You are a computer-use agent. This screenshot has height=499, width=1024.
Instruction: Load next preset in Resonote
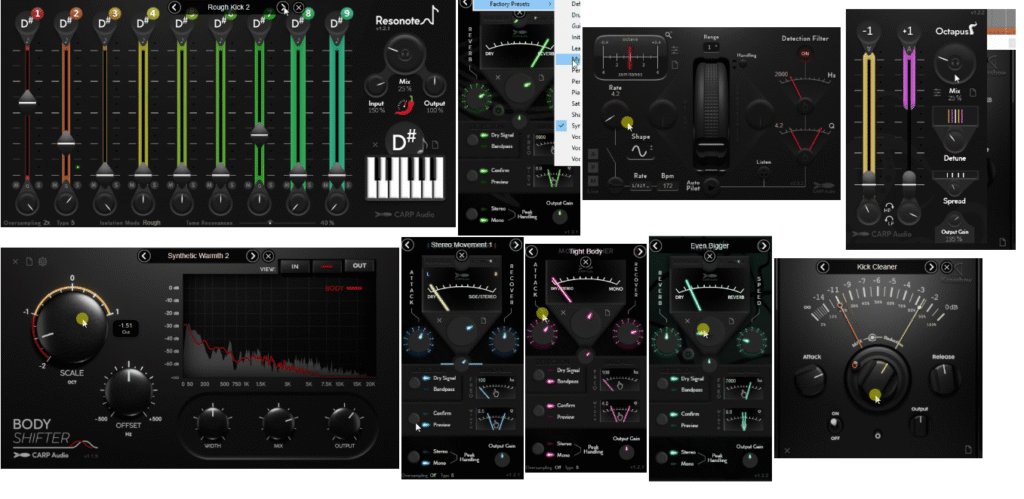pos(283,7)
